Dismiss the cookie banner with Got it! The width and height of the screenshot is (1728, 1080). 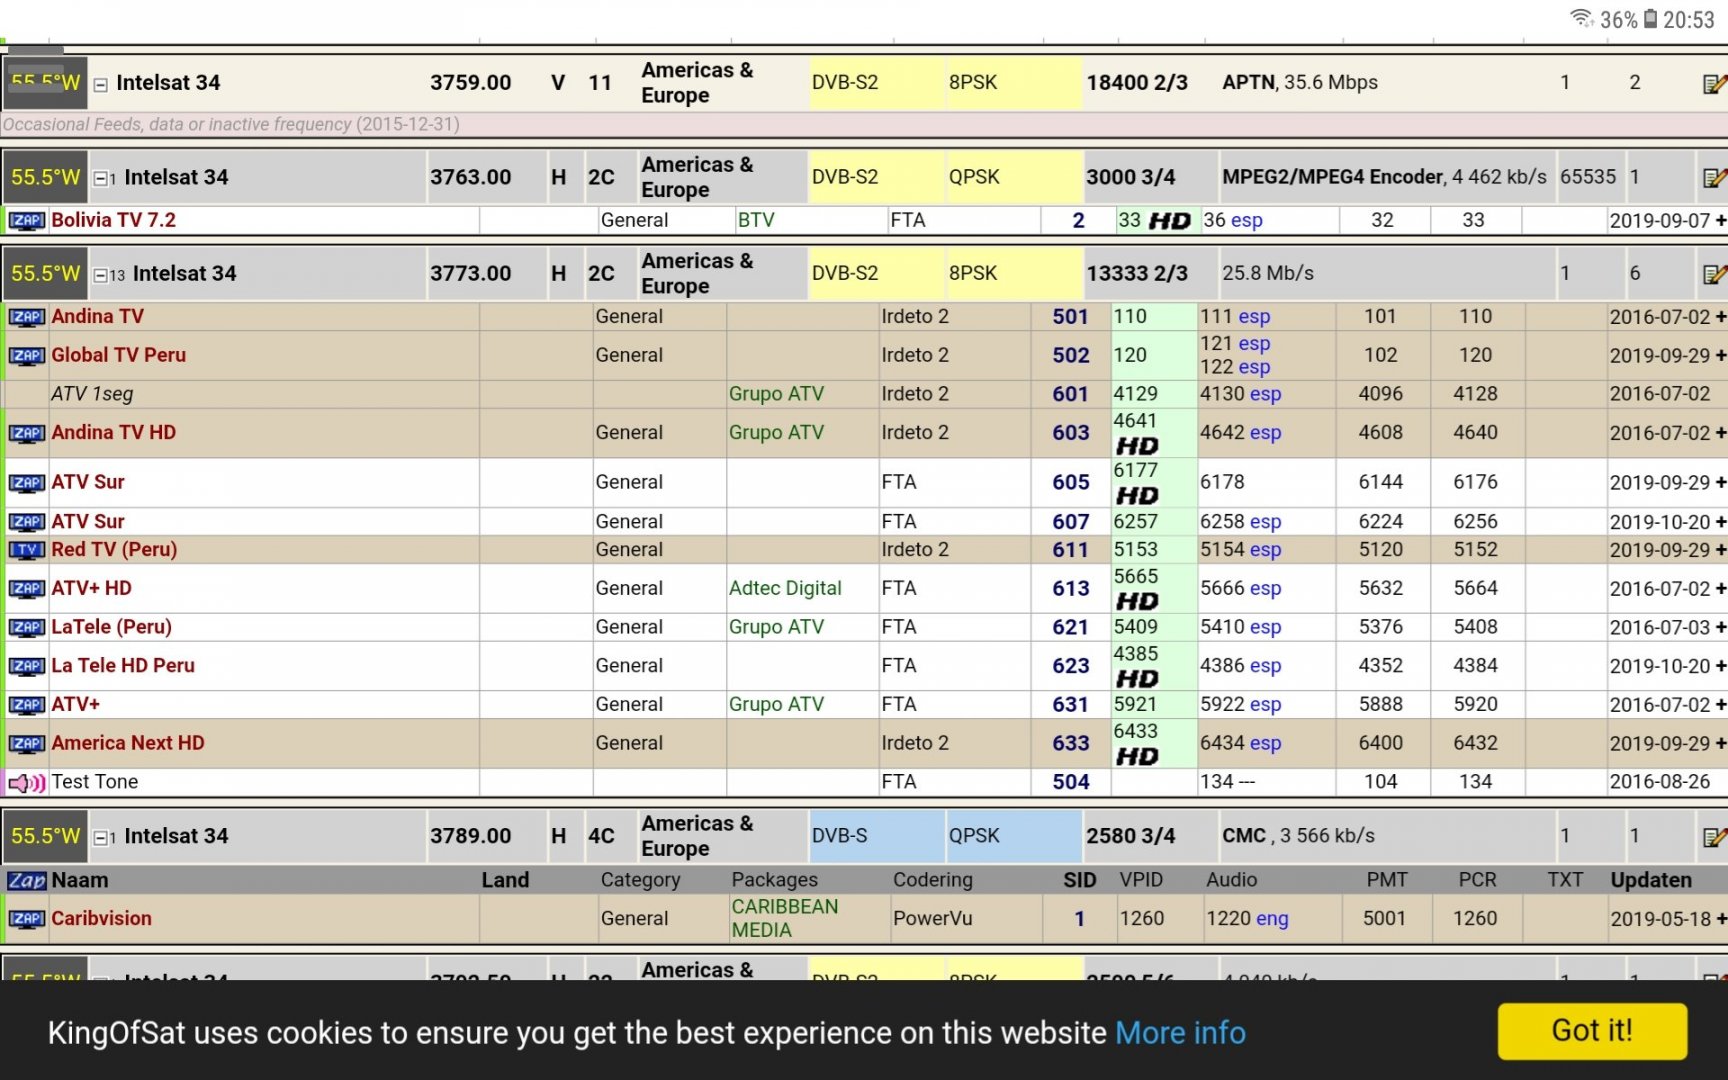click(x=1591, y=1031)
